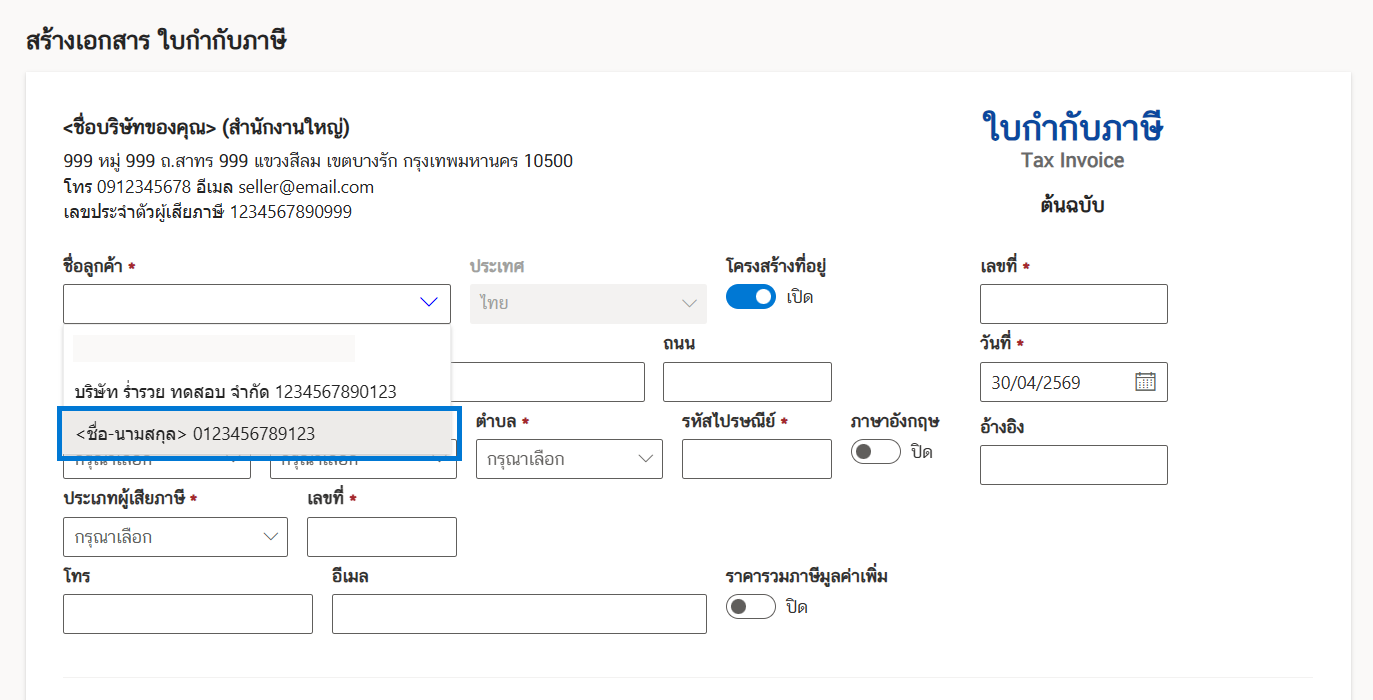Open the ประเภทผู้เสียภาษี dropdown
Viewport: 1373px width, 700px height.
click(x=175, y=537)
